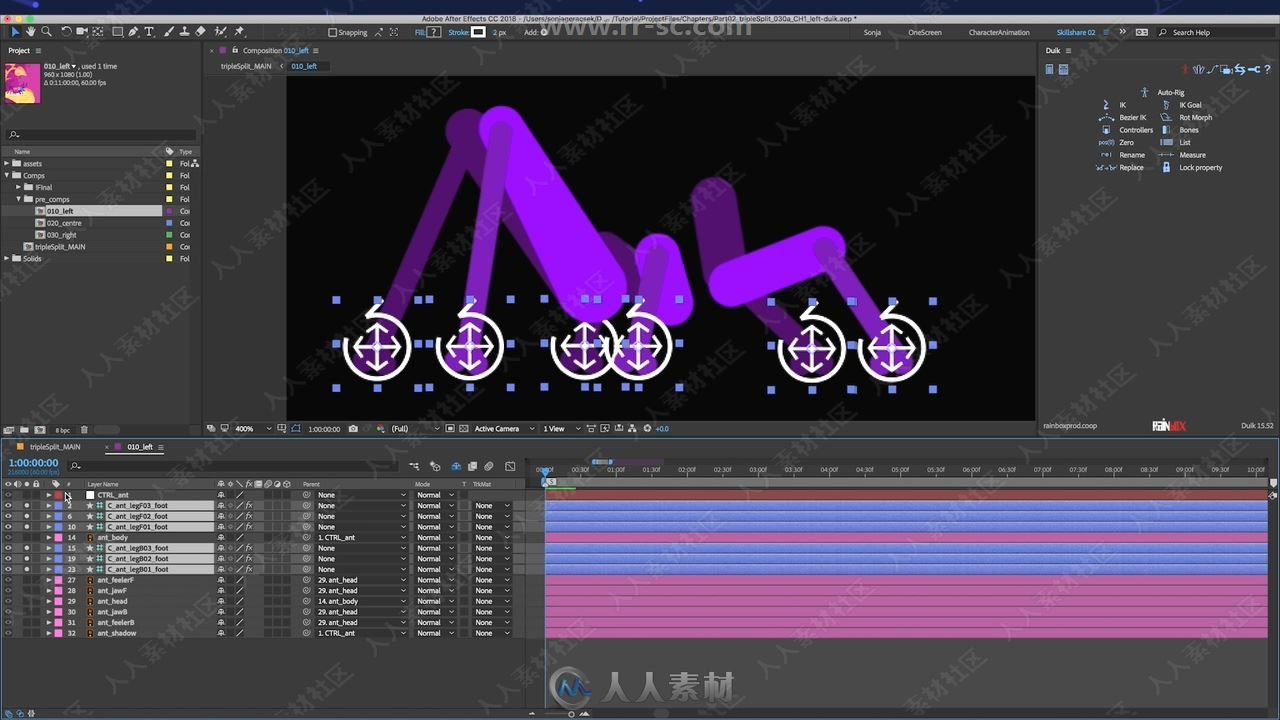The image size is (1280, 720).
Task: Click the List icon in Duik
Action: [x=1166, y=142]
